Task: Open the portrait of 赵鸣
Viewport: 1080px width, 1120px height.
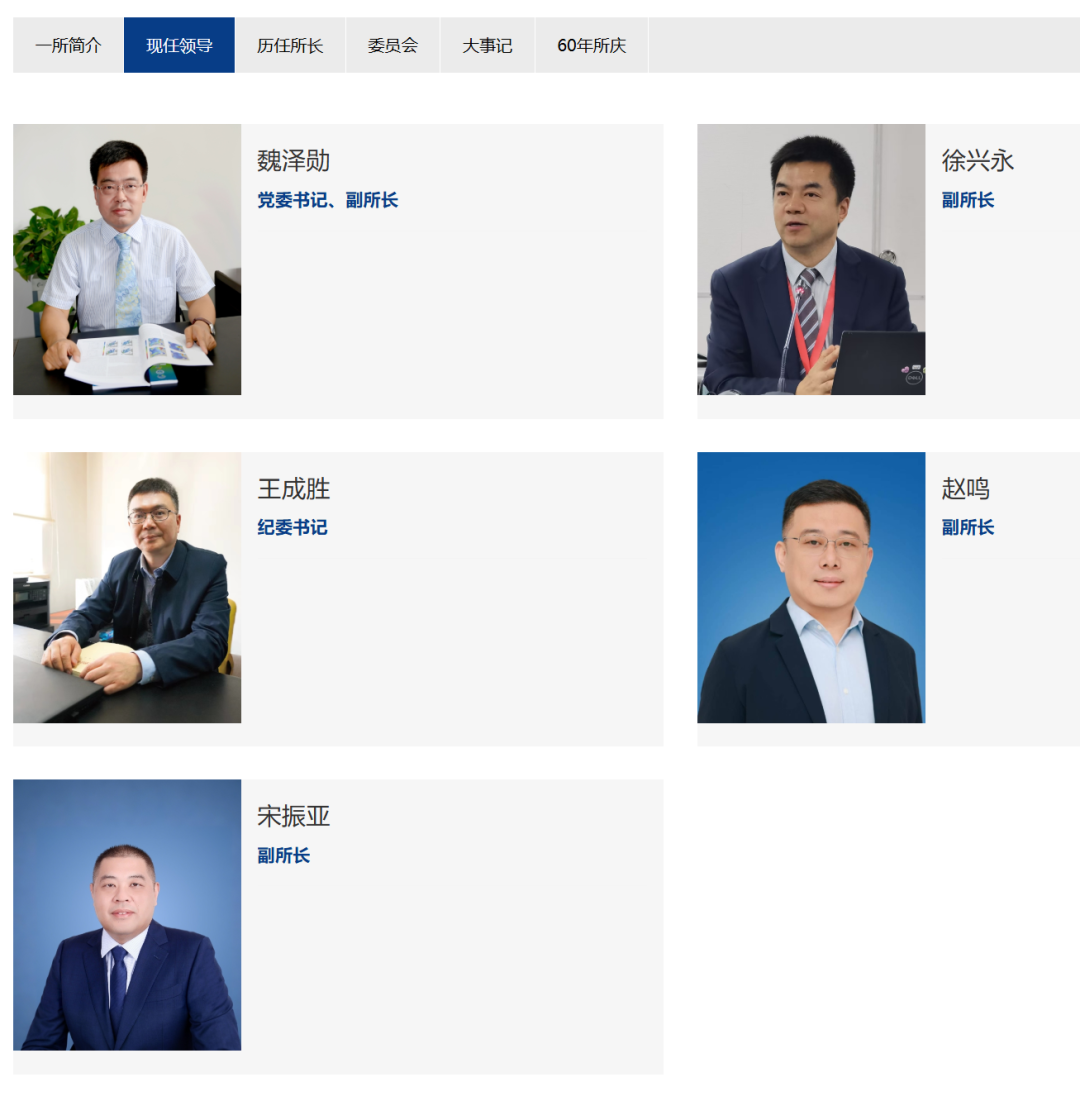Action: point(811,587)
